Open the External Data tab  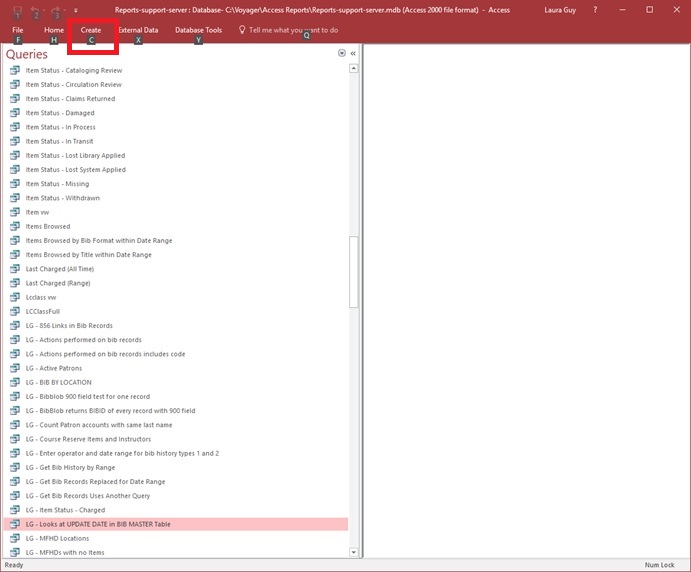[138, 30]
